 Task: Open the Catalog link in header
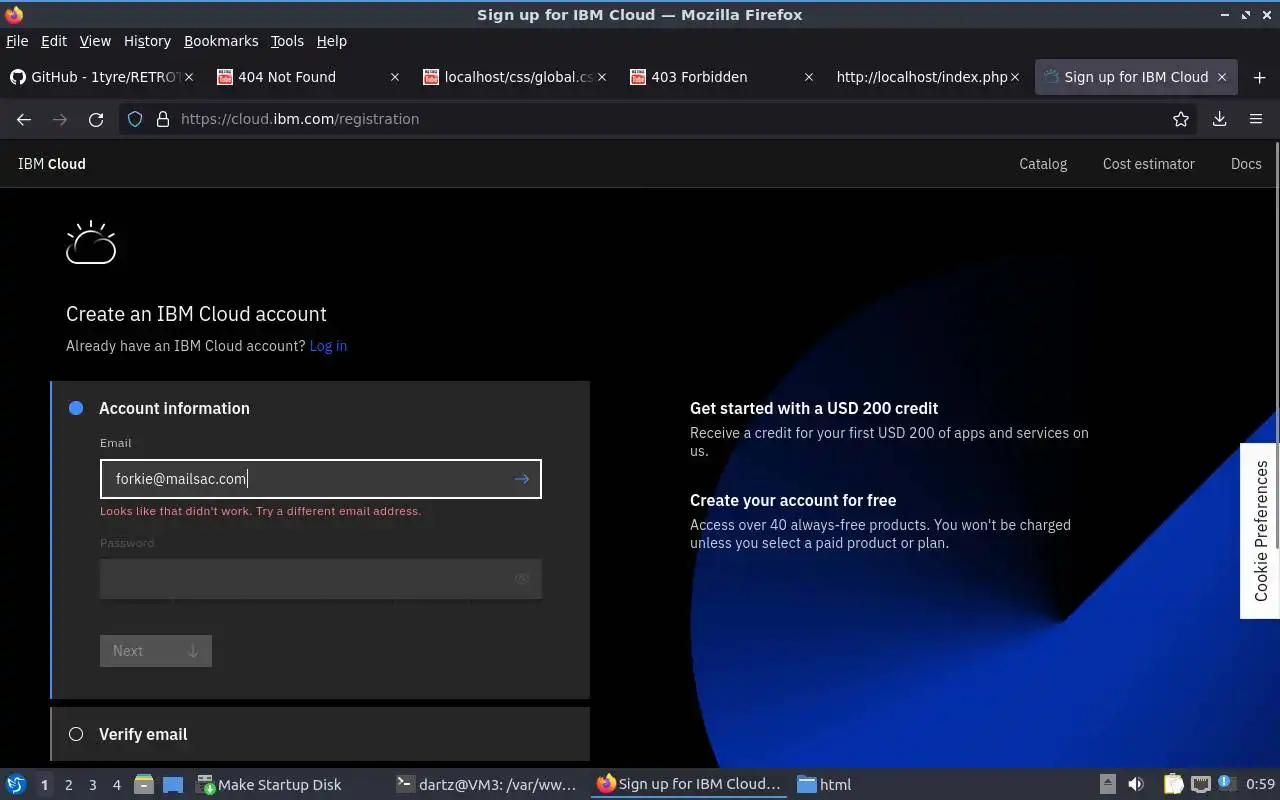coord(1043,164)
